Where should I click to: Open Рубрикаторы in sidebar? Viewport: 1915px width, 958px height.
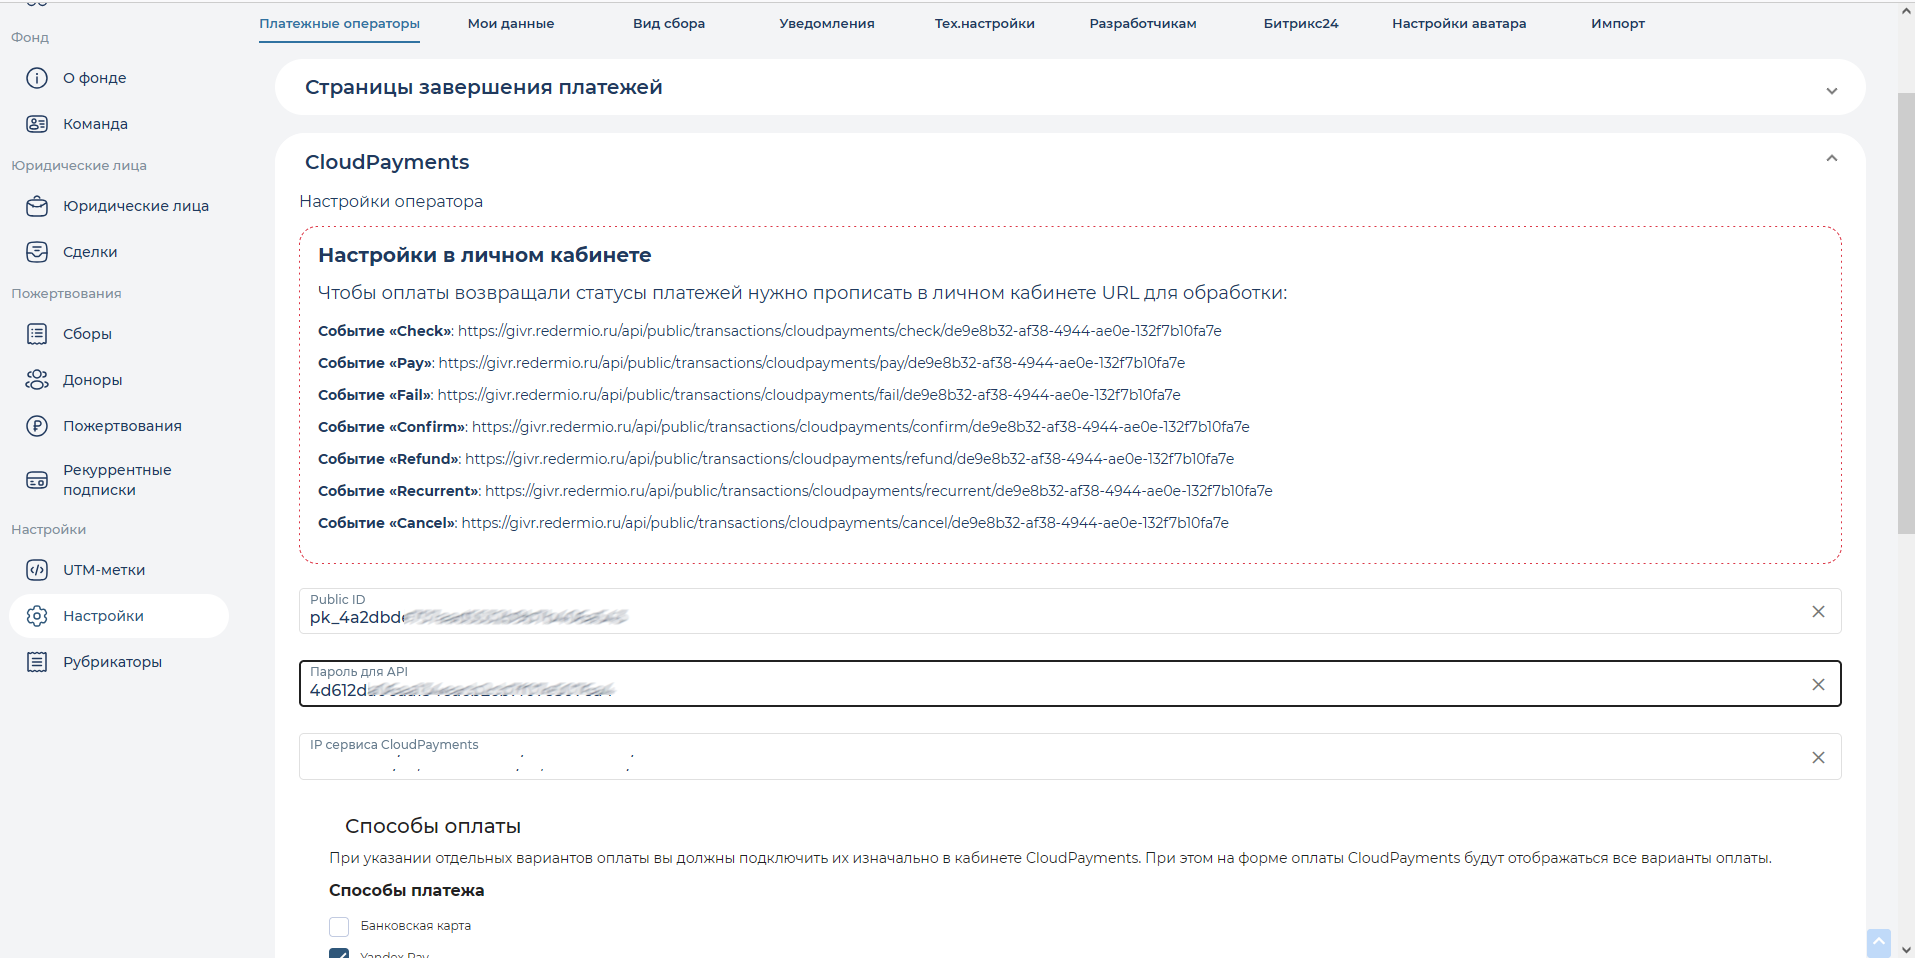pyautogui.click(x=112, y=662)
